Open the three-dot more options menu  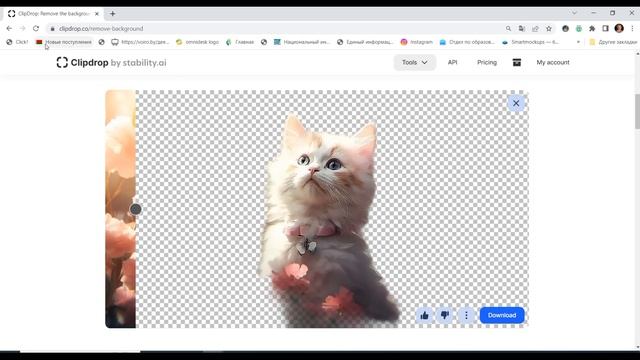[x=466, y=315]
